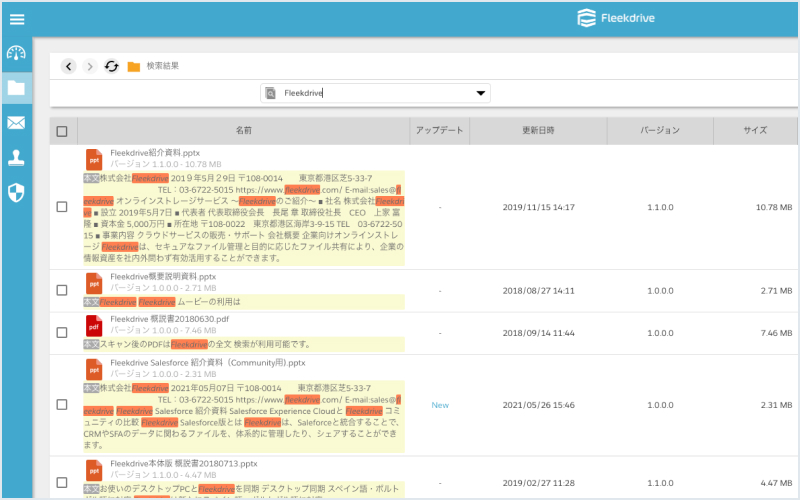
Task: Click text バージョン 1.0.0.0 - 2.71 MB
Action: (163, 288)
